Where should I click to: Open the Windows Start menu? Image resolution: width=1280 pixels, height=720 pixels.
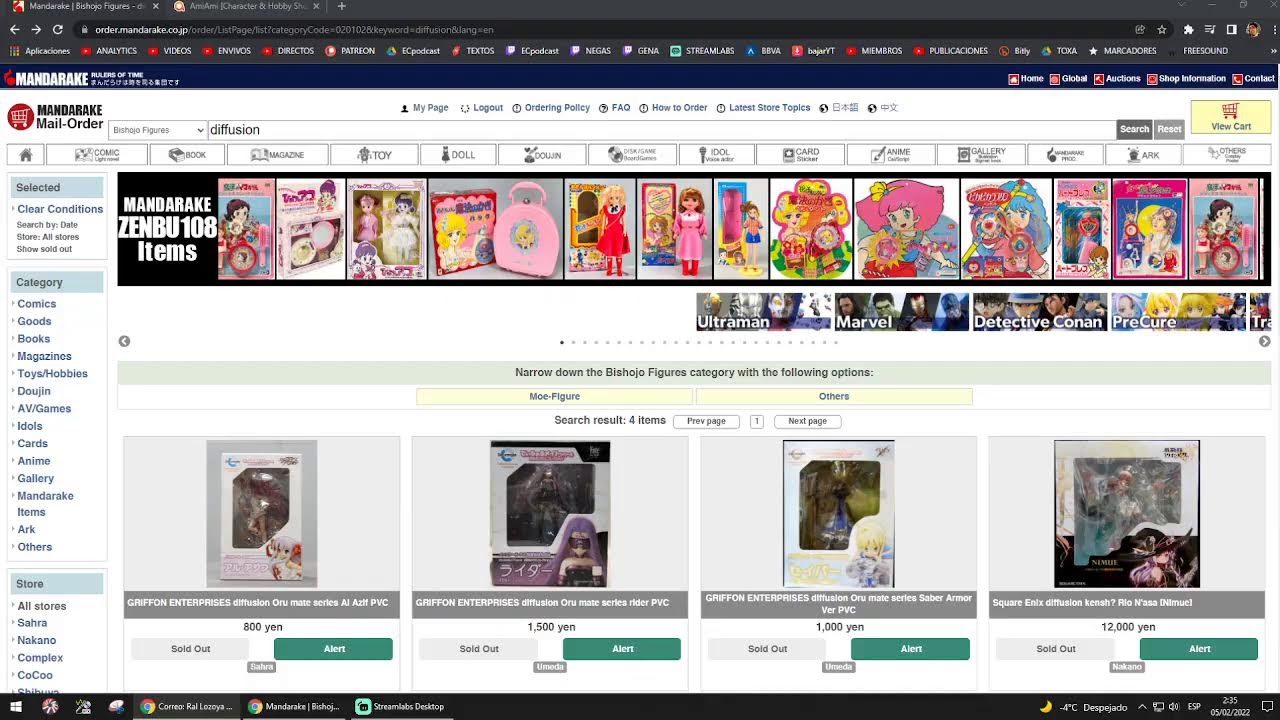point(16,706)
